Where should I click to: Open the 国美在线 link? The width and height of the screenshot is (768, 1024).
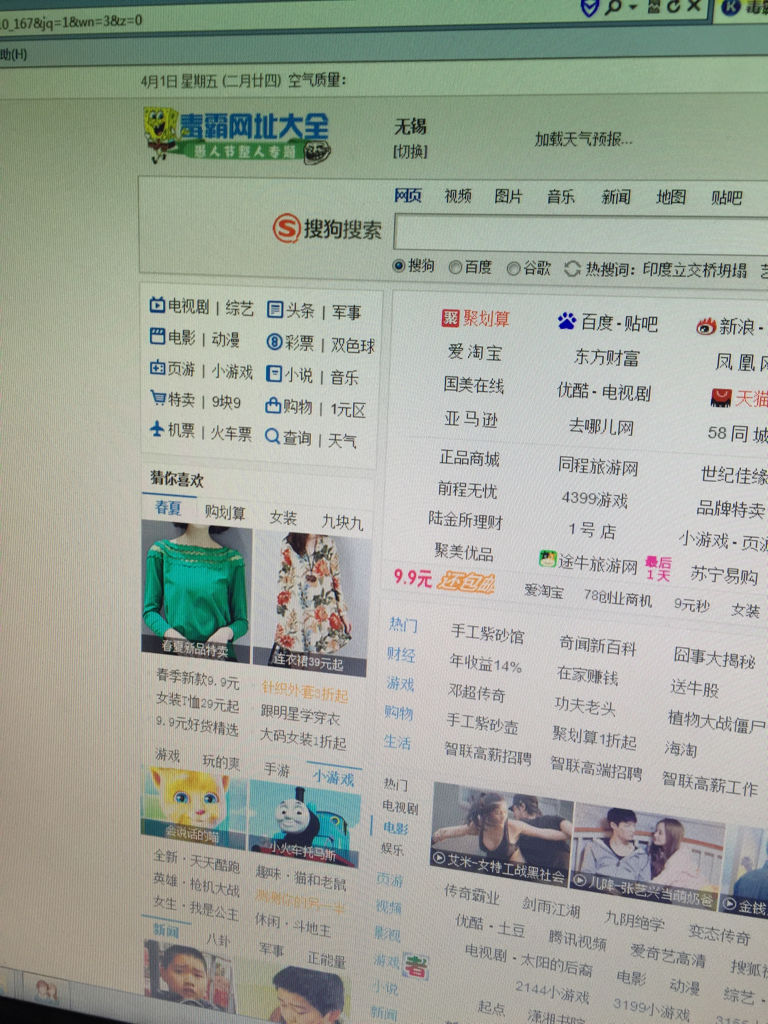click(x=473, y=385)
